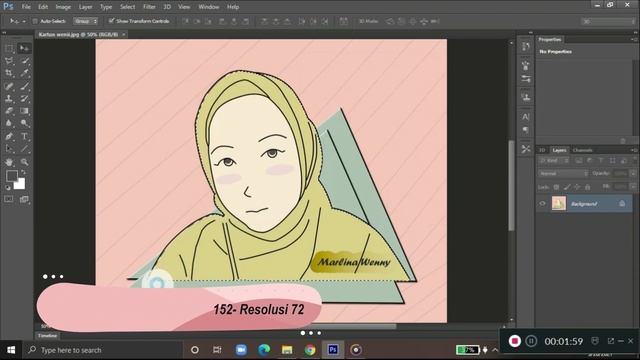Pause the screen recording

531,341
